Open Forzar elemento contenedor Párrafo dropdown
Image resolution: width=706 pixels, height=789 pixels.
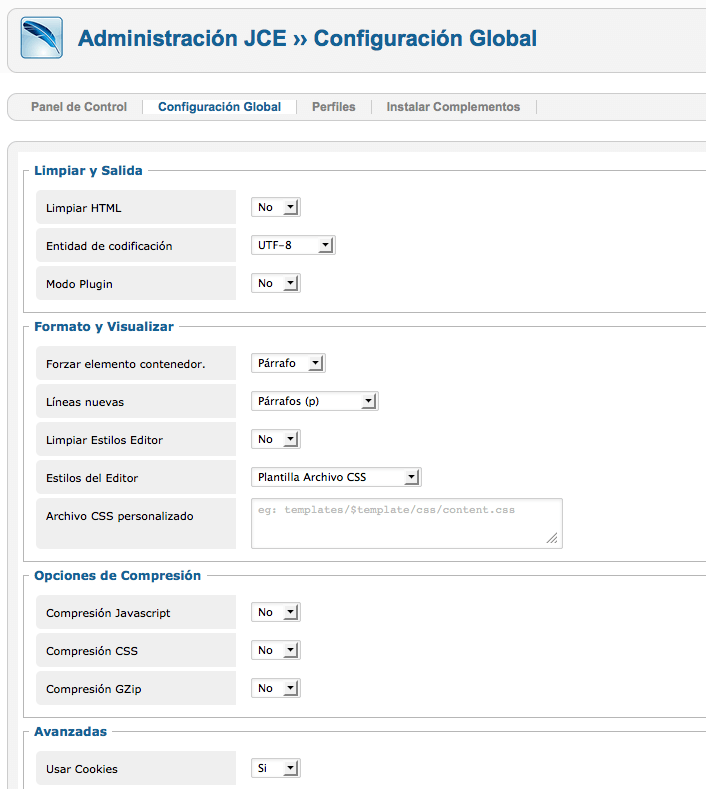click(288, 363)
